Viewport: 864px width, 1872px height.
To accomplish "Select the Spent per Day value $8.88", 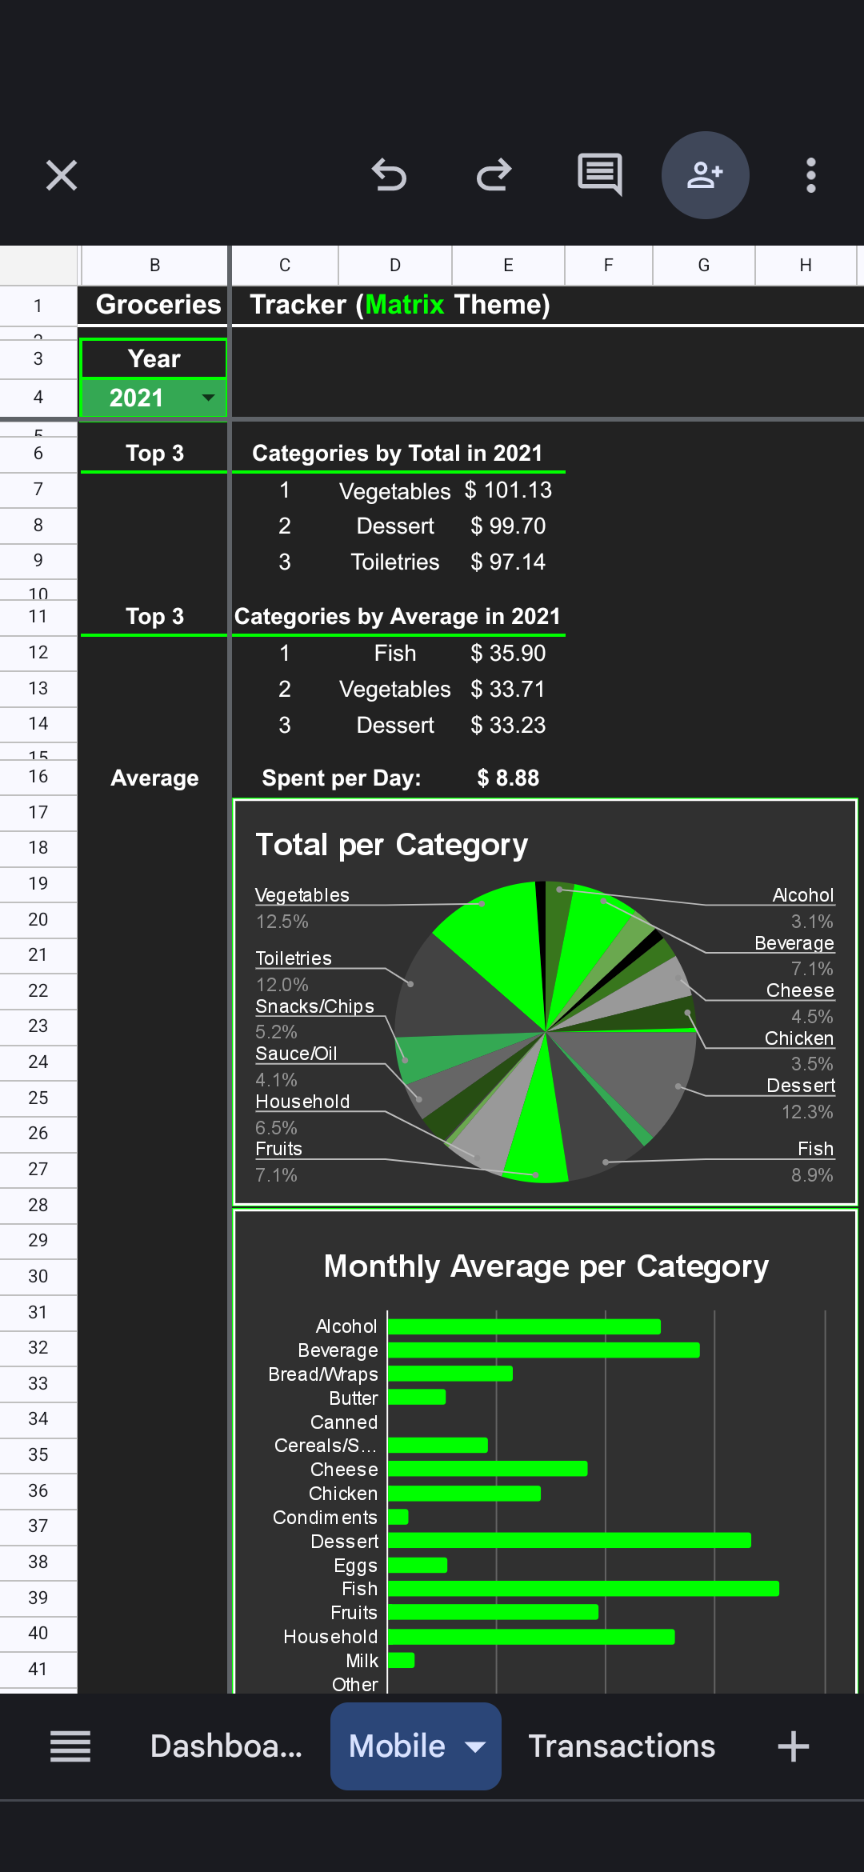I will (508, 778).
